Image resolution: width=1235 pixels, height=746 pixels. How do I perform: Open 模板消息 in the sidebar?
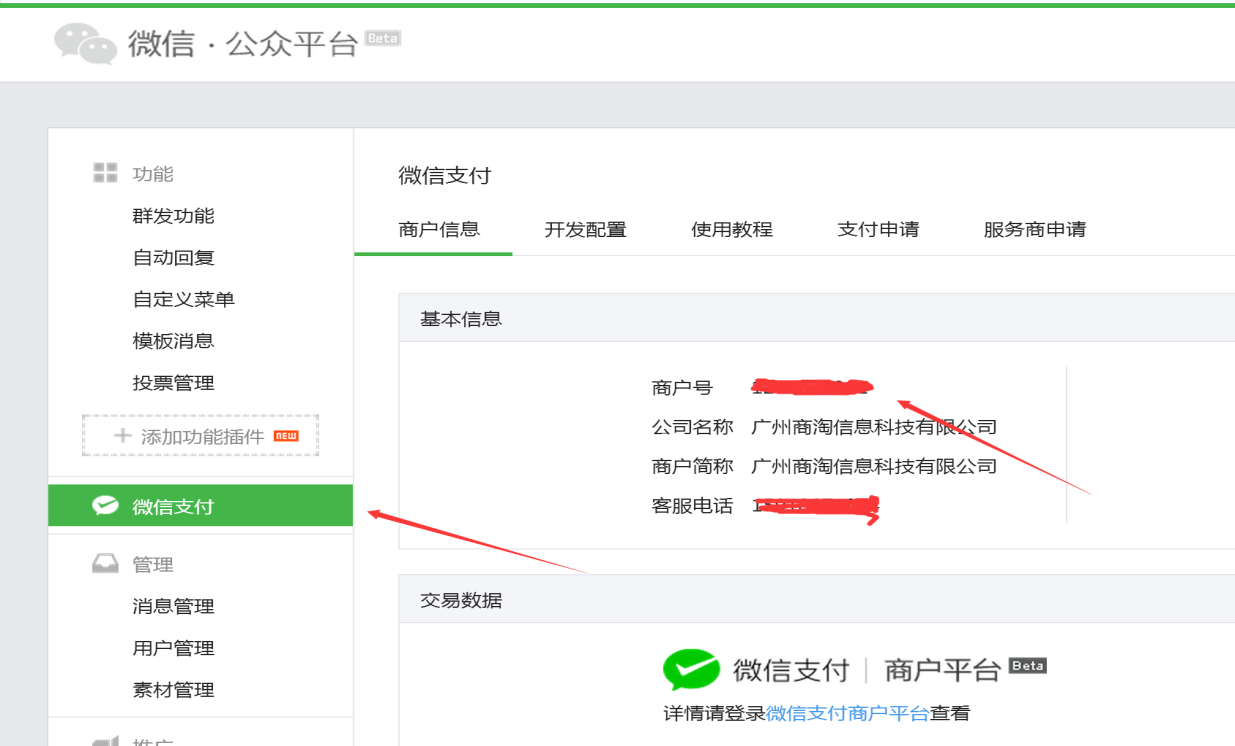(174, 341)
